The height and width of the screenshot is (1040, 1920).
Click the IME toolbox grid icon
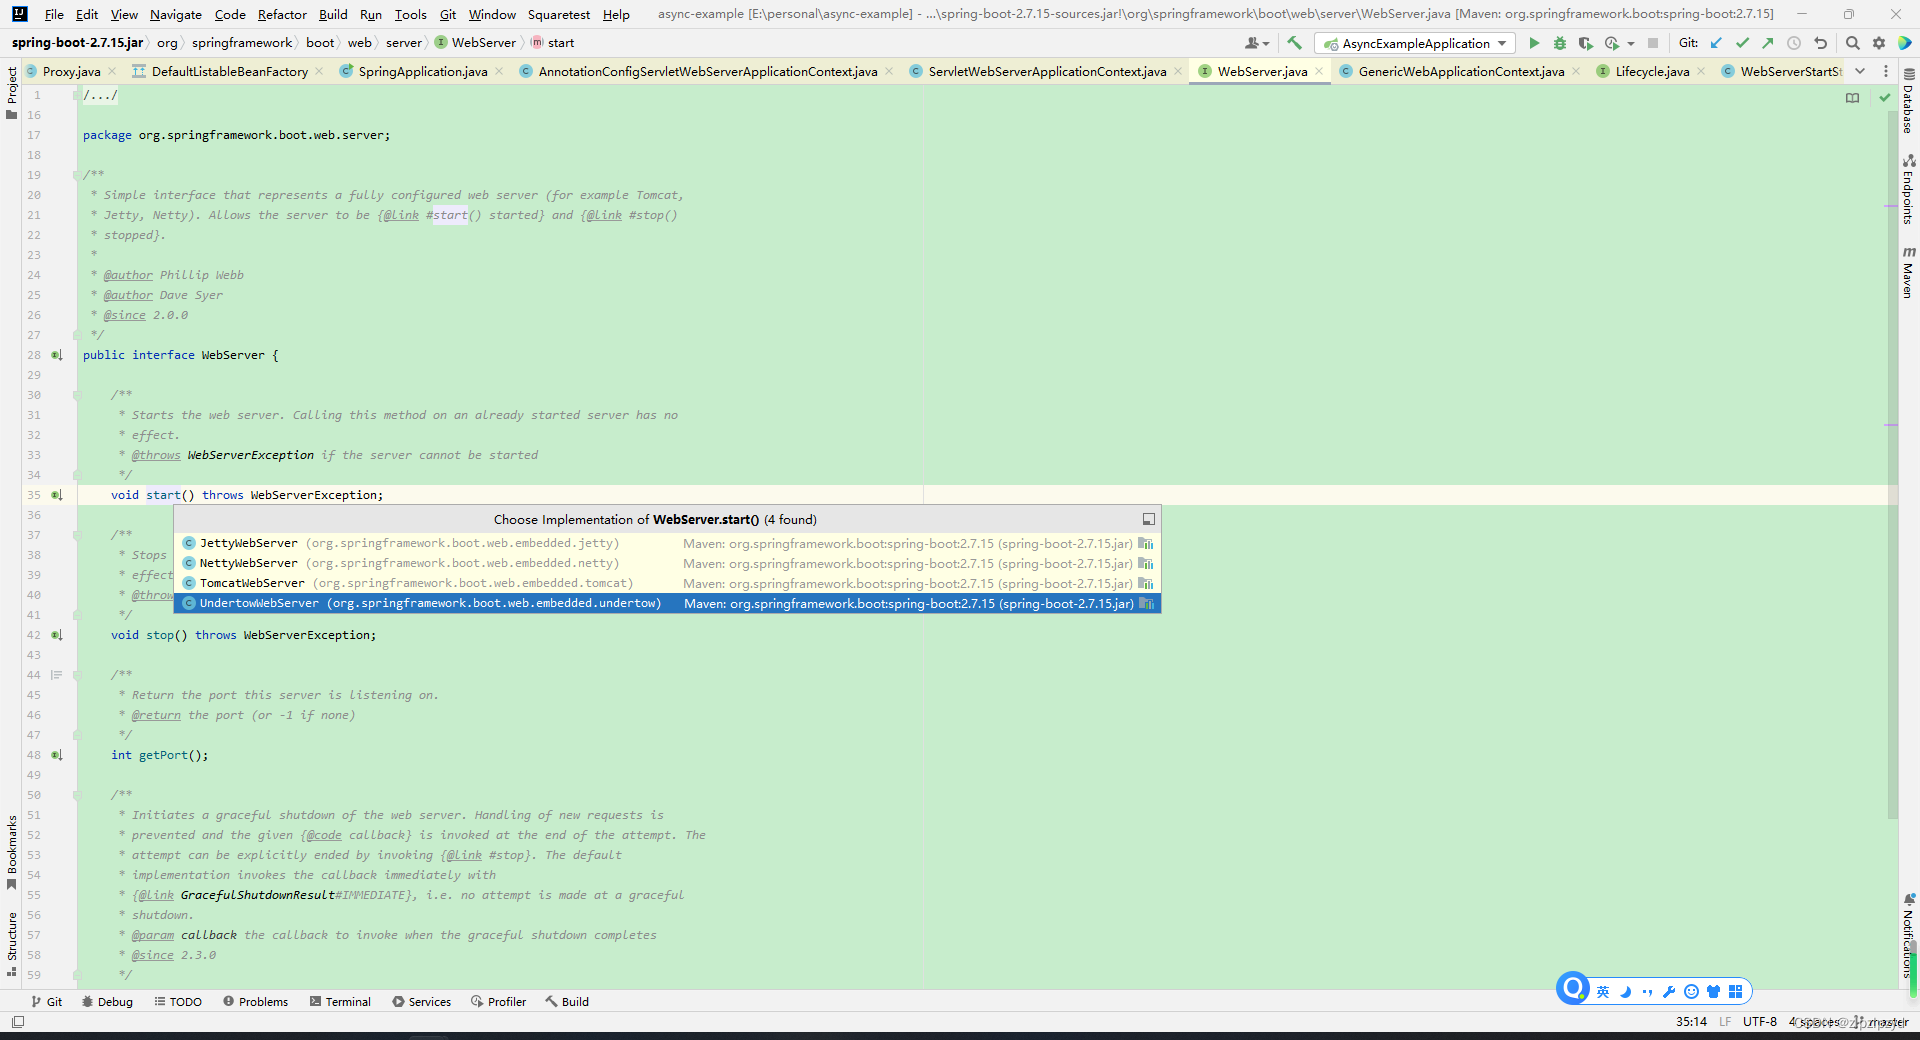point(1735,991)
